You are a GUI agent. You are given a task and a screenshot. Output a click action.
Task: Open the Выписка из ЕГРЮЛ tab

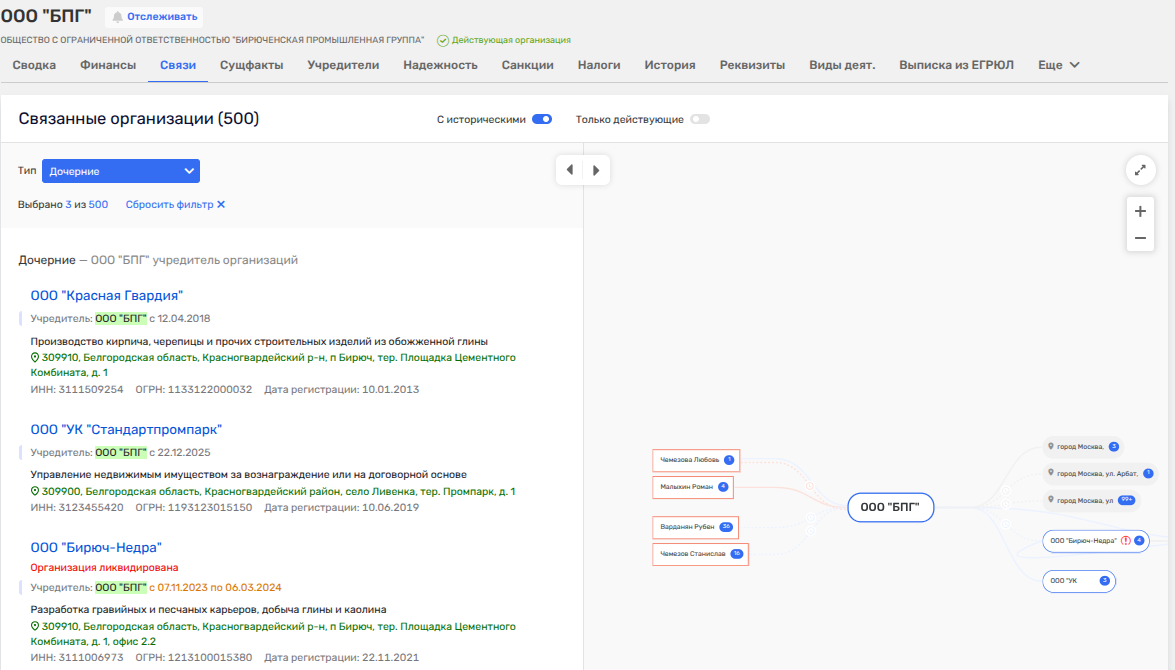pos(956,65)
